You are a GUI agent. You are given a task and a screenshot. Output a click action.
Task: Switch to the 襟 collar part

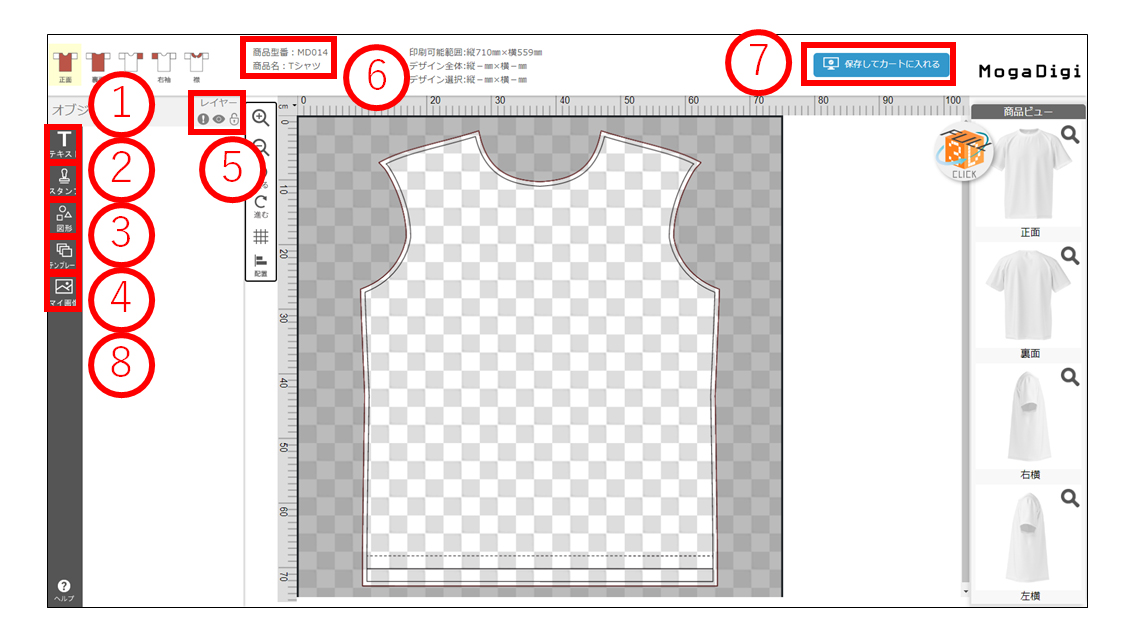point(197,65)
